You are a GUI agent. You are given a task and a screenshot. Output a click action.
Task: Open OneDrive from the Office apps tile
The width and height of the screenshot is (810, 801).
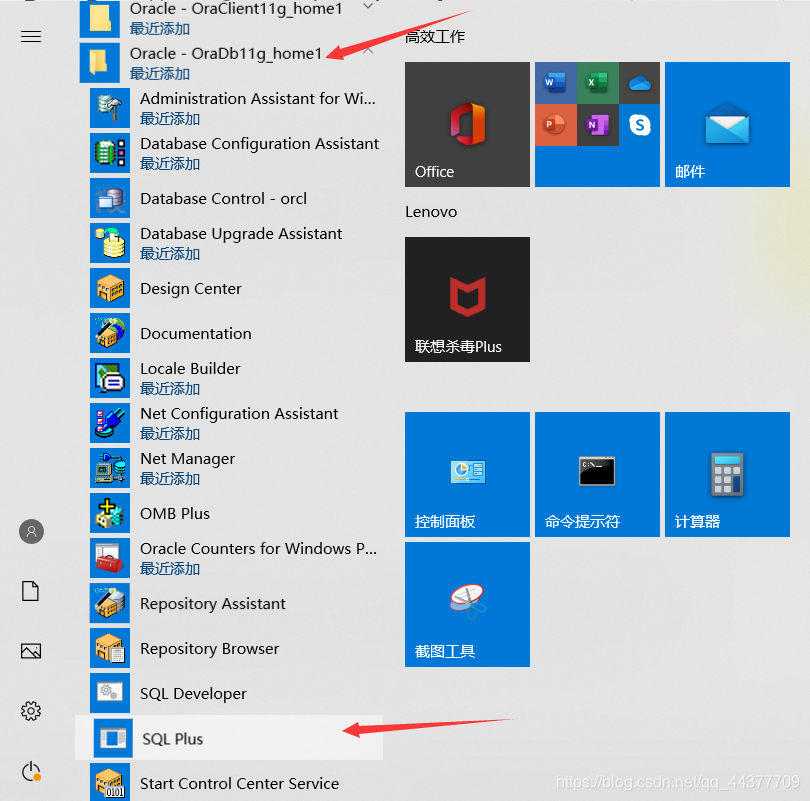point(640,83)
